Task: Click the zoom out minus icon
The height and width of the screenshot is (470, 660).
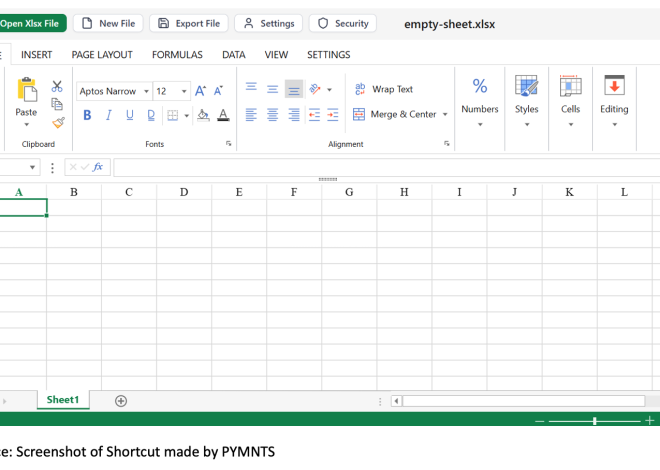Action: click(539, 421)
